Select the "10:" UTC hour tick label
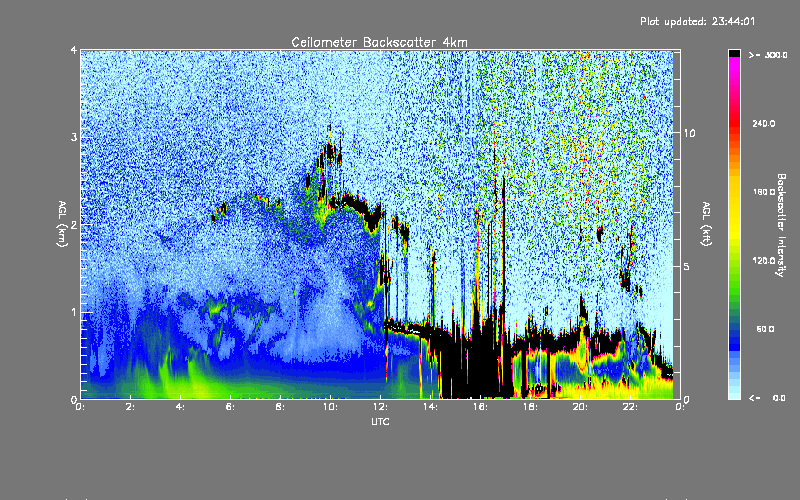This screenshot has width=800, height=500. (330, 407)
